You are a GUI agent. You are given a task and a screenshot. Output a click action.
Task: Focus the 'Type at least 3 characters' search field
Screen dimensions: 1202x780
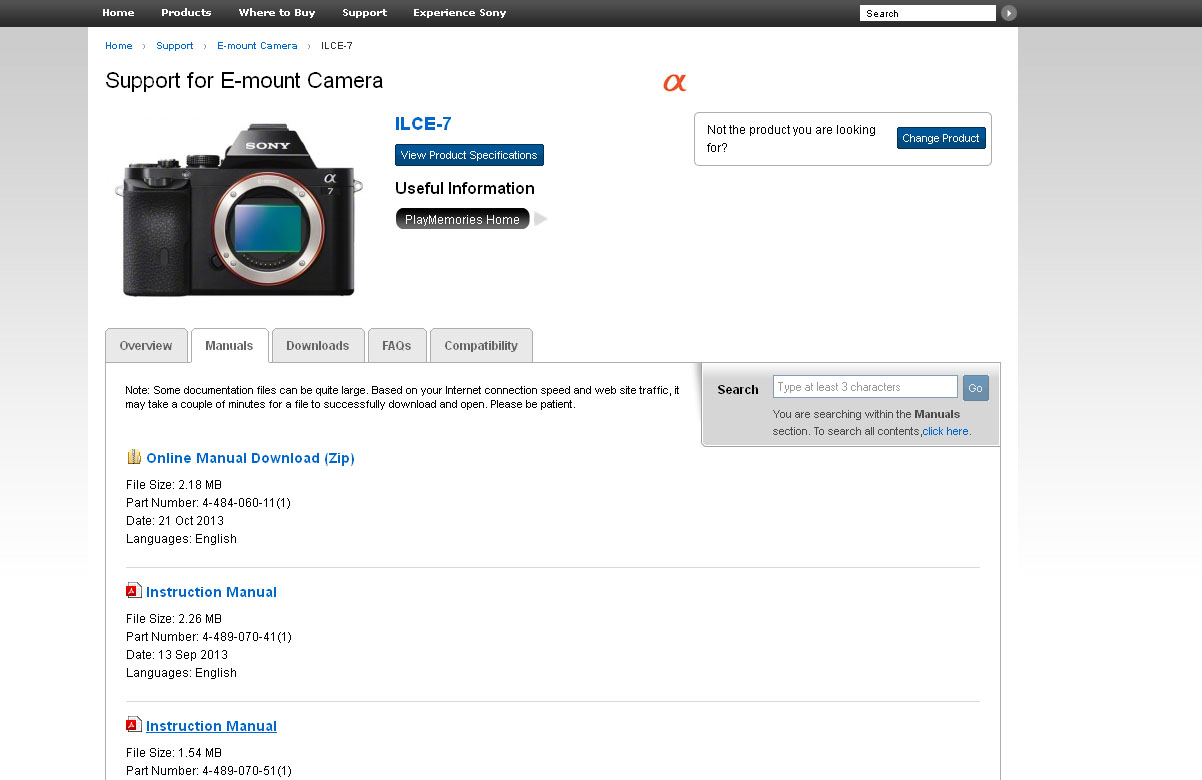coord(865,387)
